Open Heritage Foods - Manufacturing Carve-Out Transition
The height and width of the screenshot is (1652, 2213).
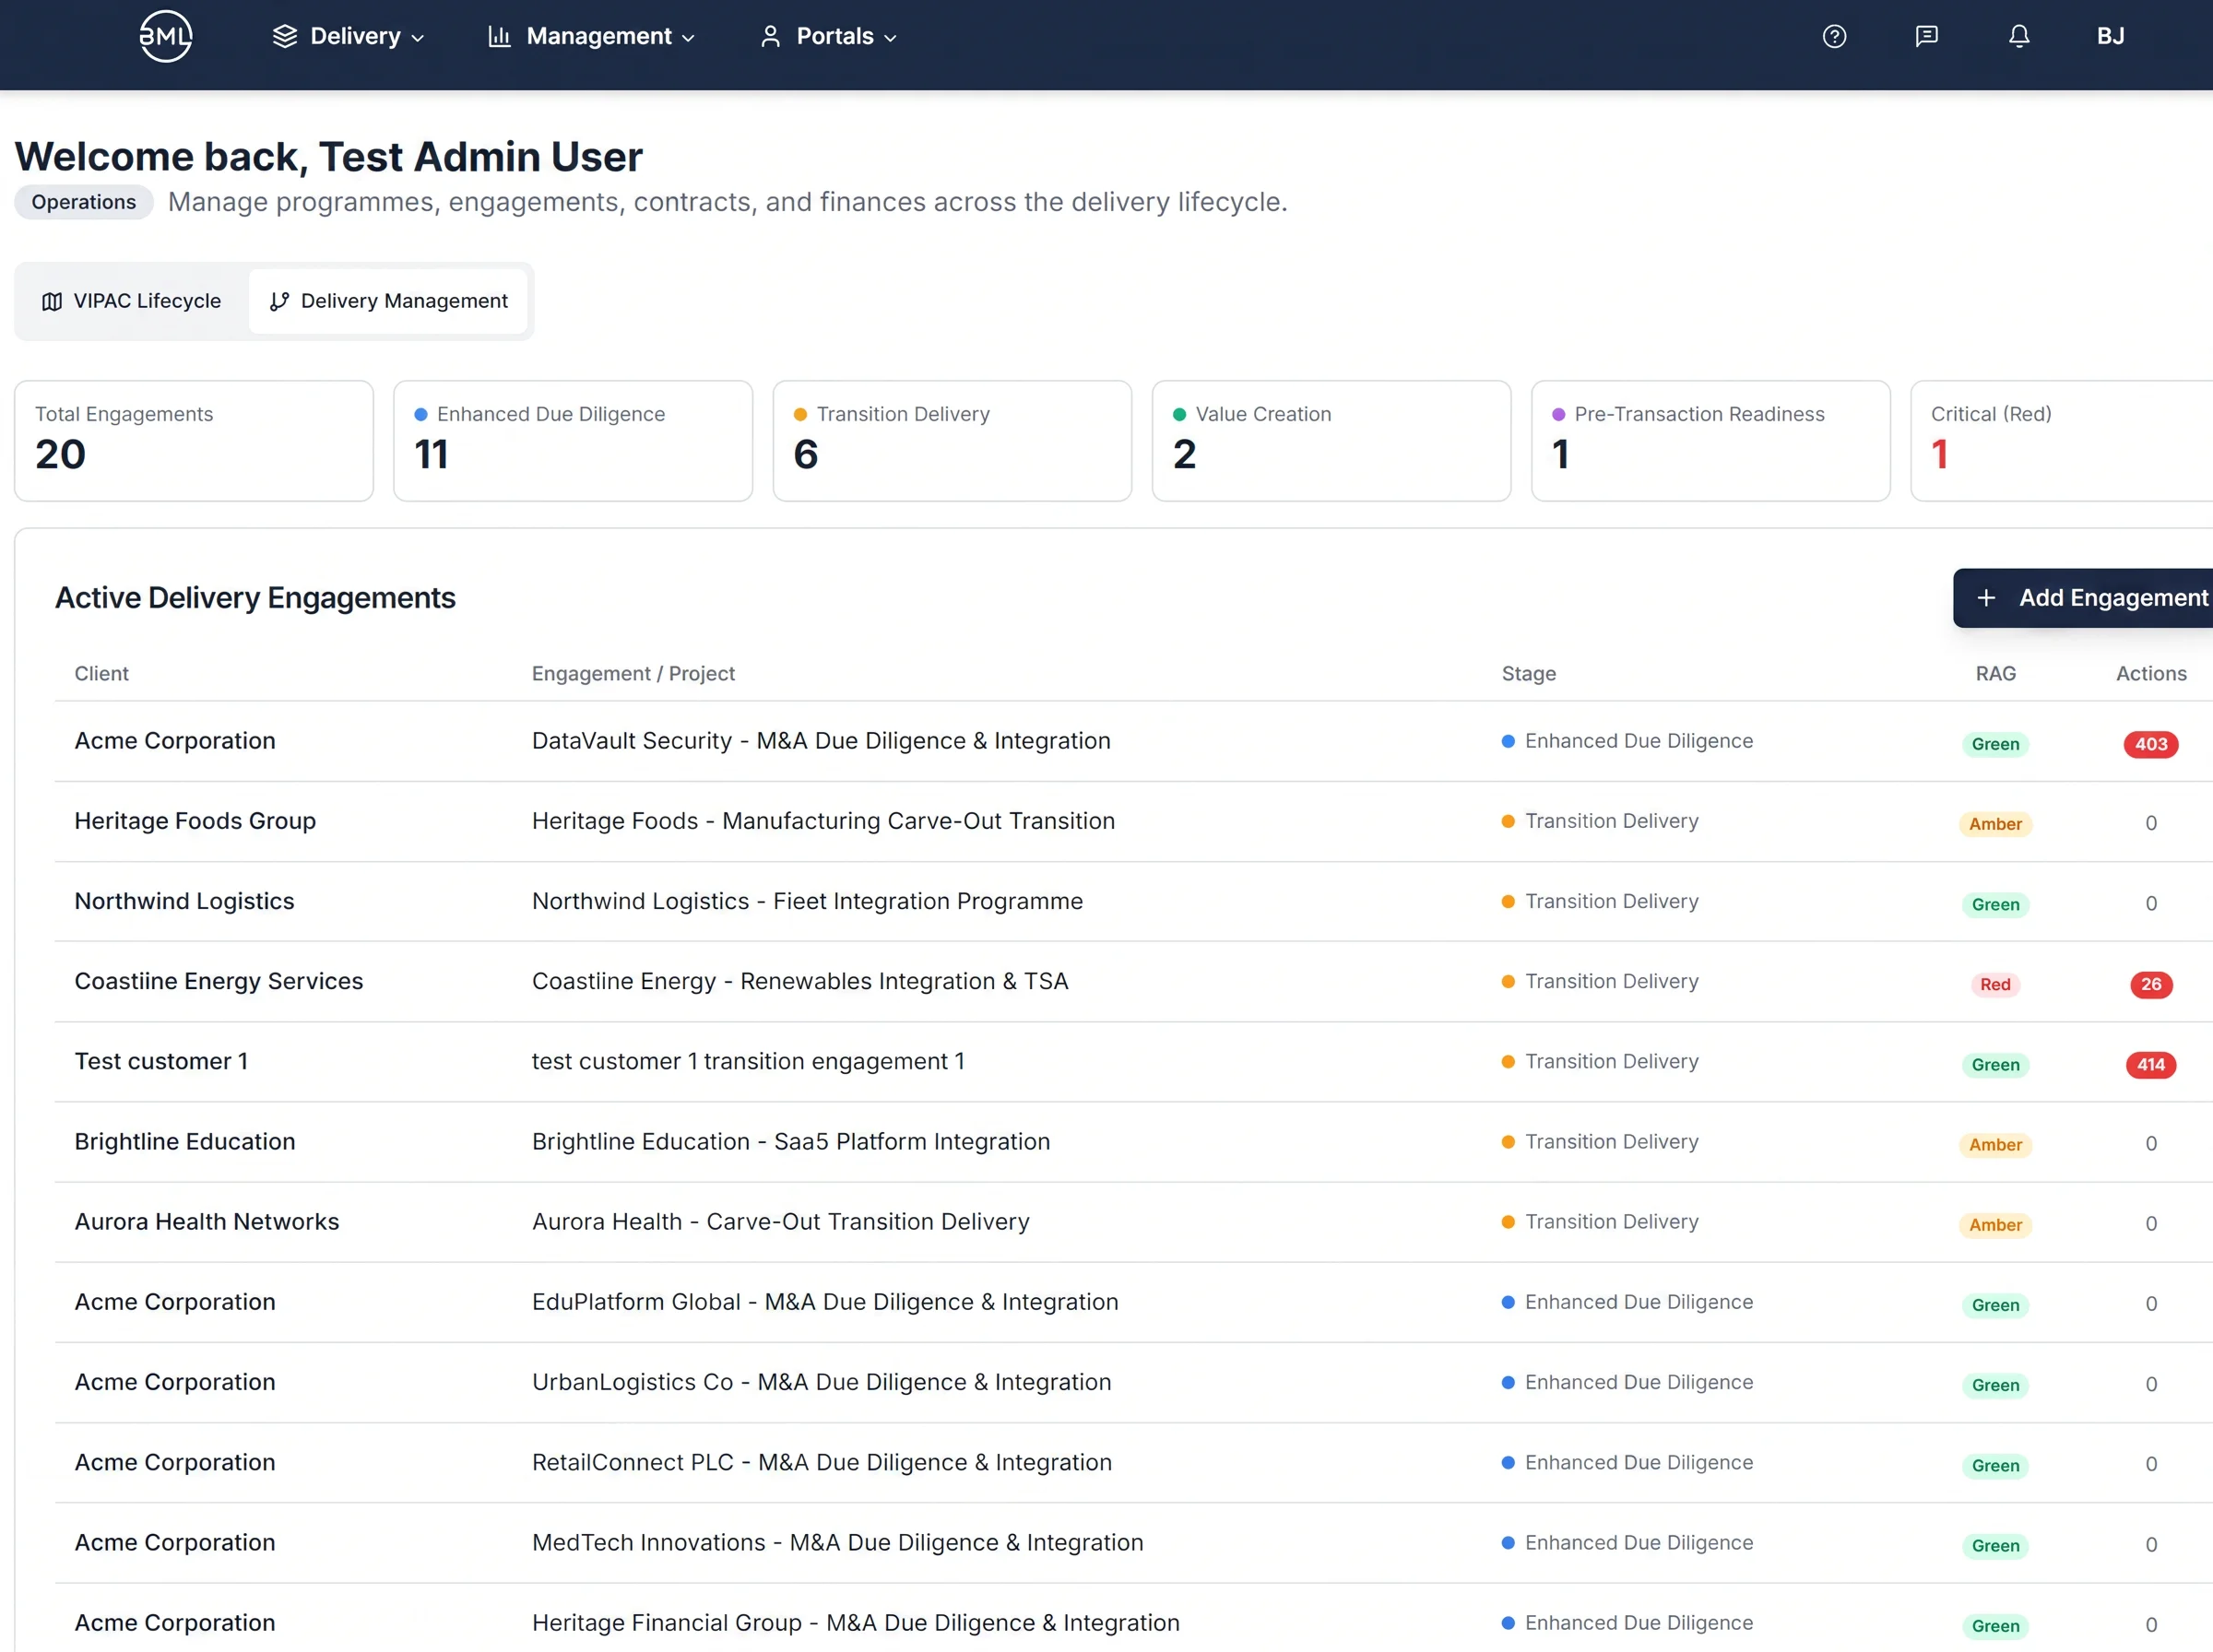click(x=823, y=821)
